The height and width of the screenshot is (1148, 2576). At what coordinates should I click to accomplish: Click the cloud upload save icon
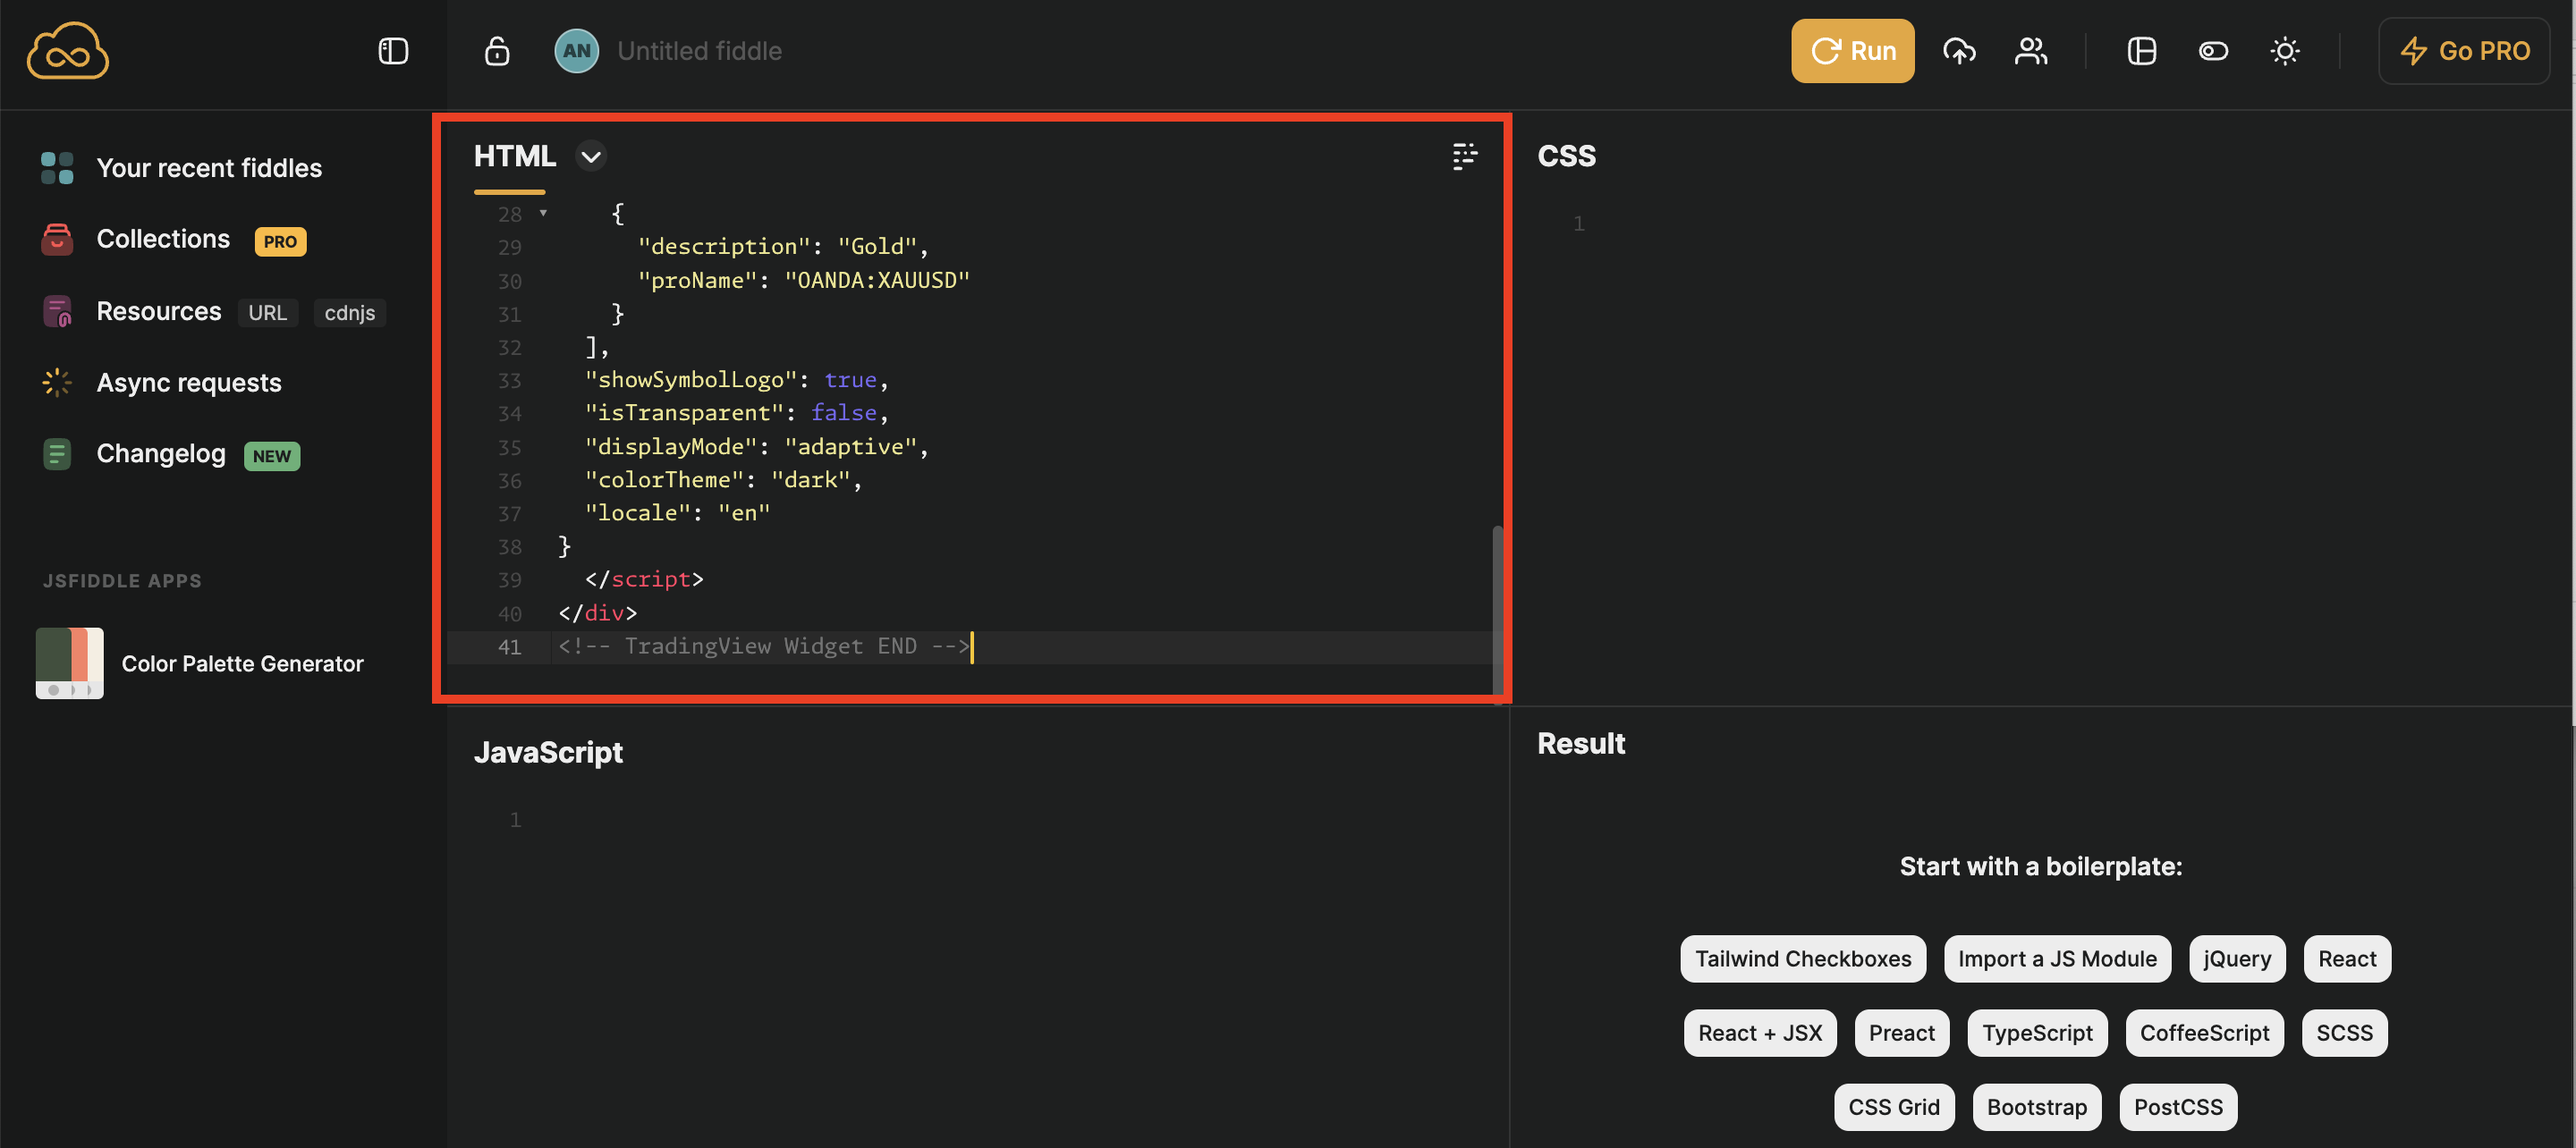1959,51
